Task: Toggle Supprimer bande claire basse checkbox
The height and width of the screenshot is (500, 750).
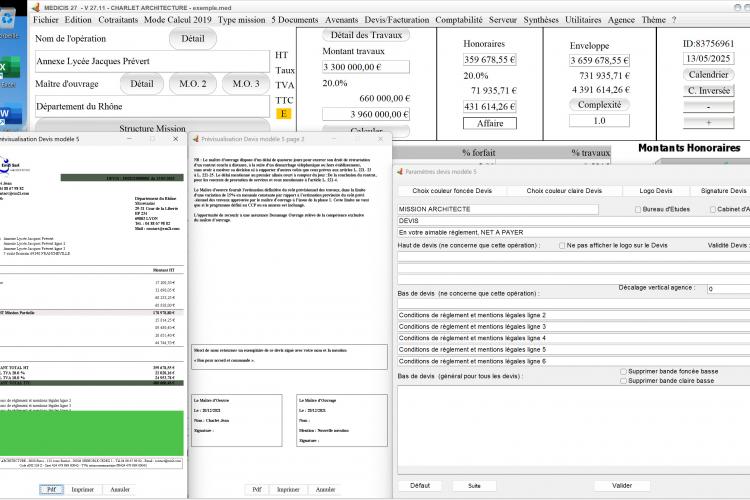Action: tap(623, 381)
